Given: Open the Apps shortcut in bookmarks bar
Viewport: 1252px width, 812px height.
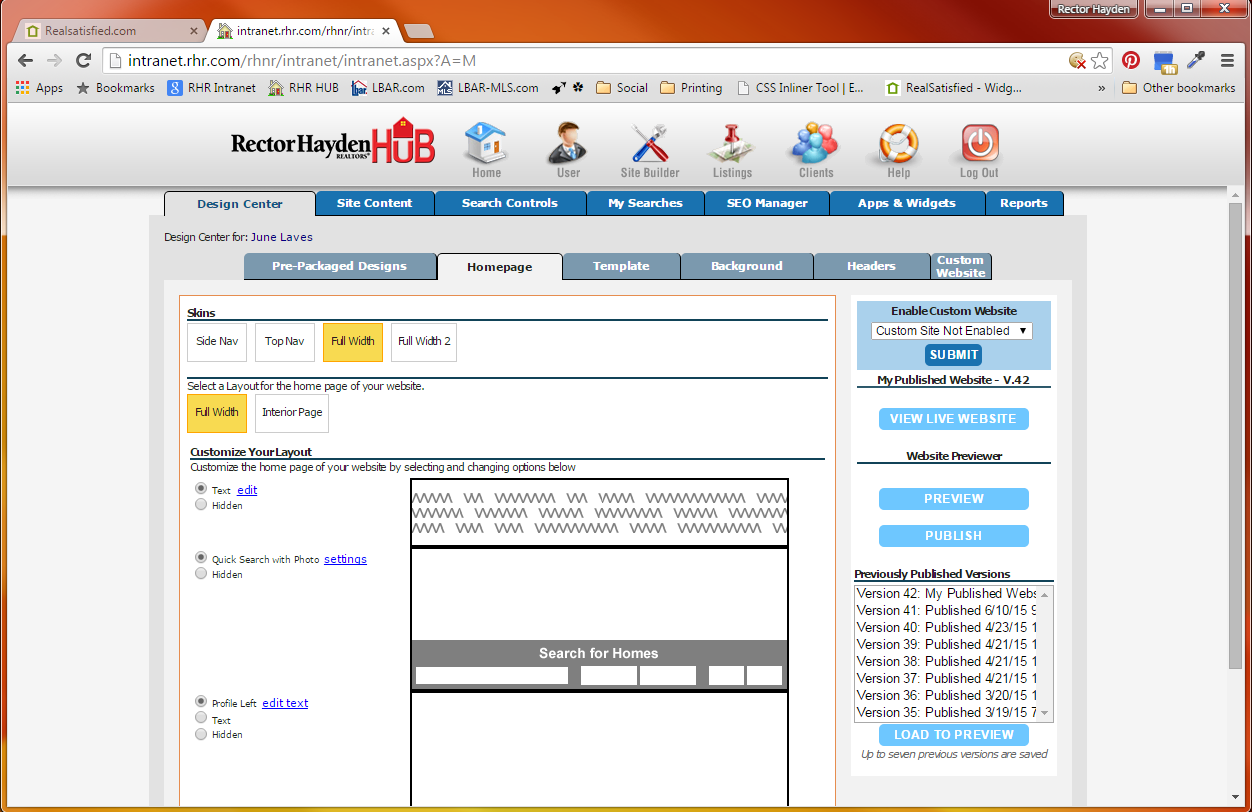Looking at the screenshot, I should point(39,88).
